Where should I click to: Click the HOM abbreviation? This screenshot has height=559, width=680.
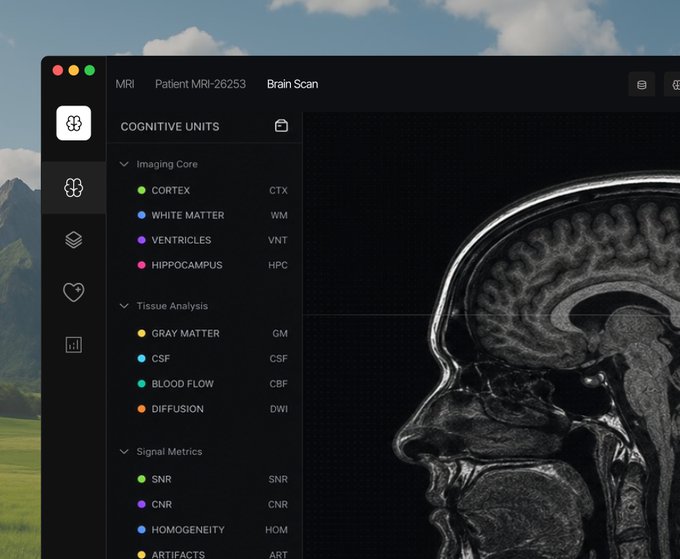276,530
